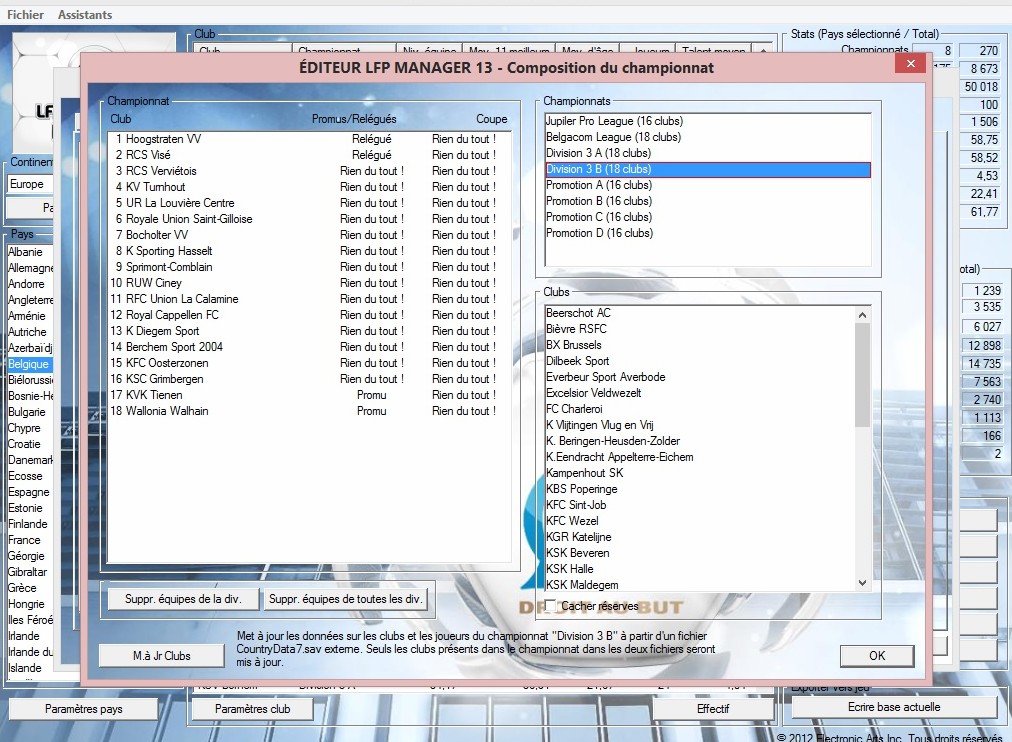The image size is (1012, 742).
Task: Select KSK Maldegem in Clubs list
Action: (x=700, y=585)
